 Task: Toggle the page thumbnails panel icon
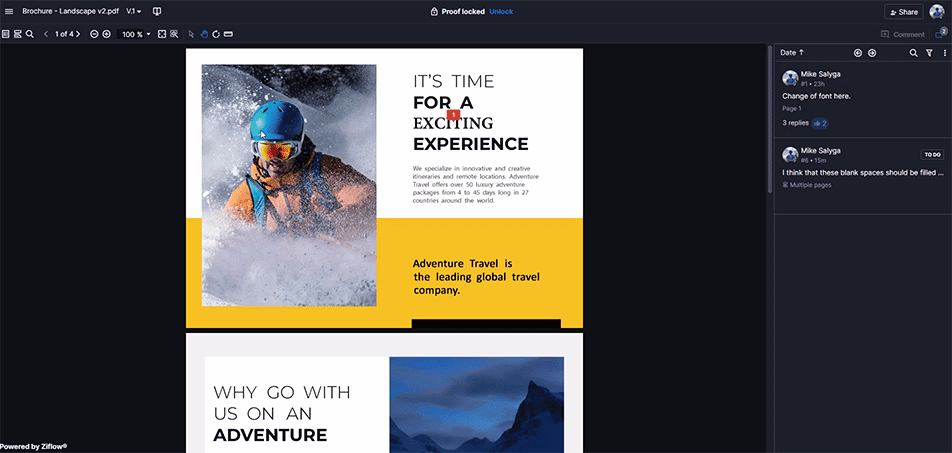pos(5,34)
